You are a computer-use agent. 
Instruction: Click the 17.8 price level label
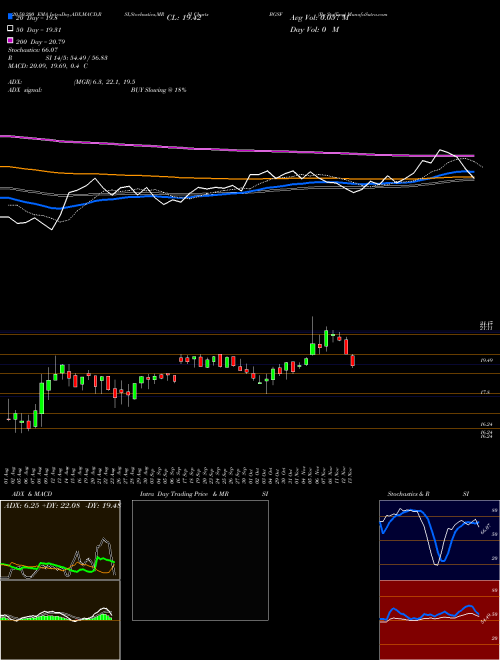coord(485,392)
